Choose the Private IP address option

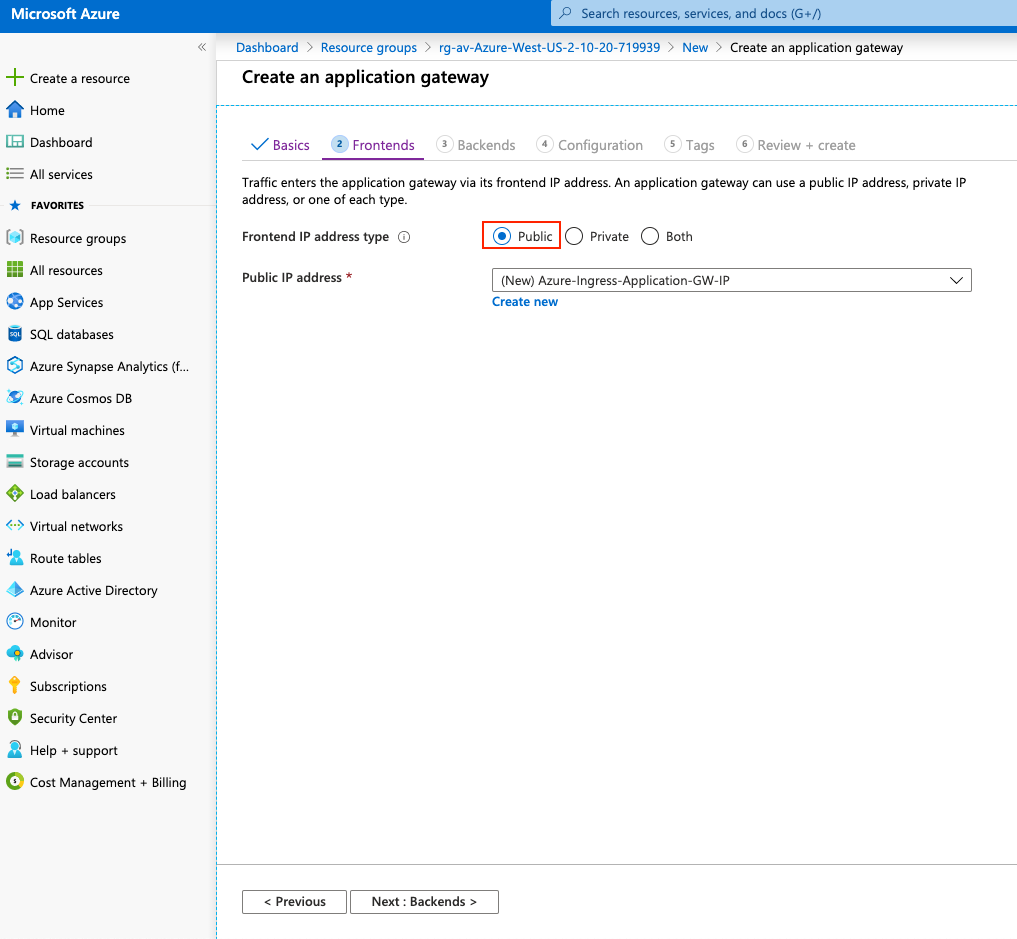573,236
